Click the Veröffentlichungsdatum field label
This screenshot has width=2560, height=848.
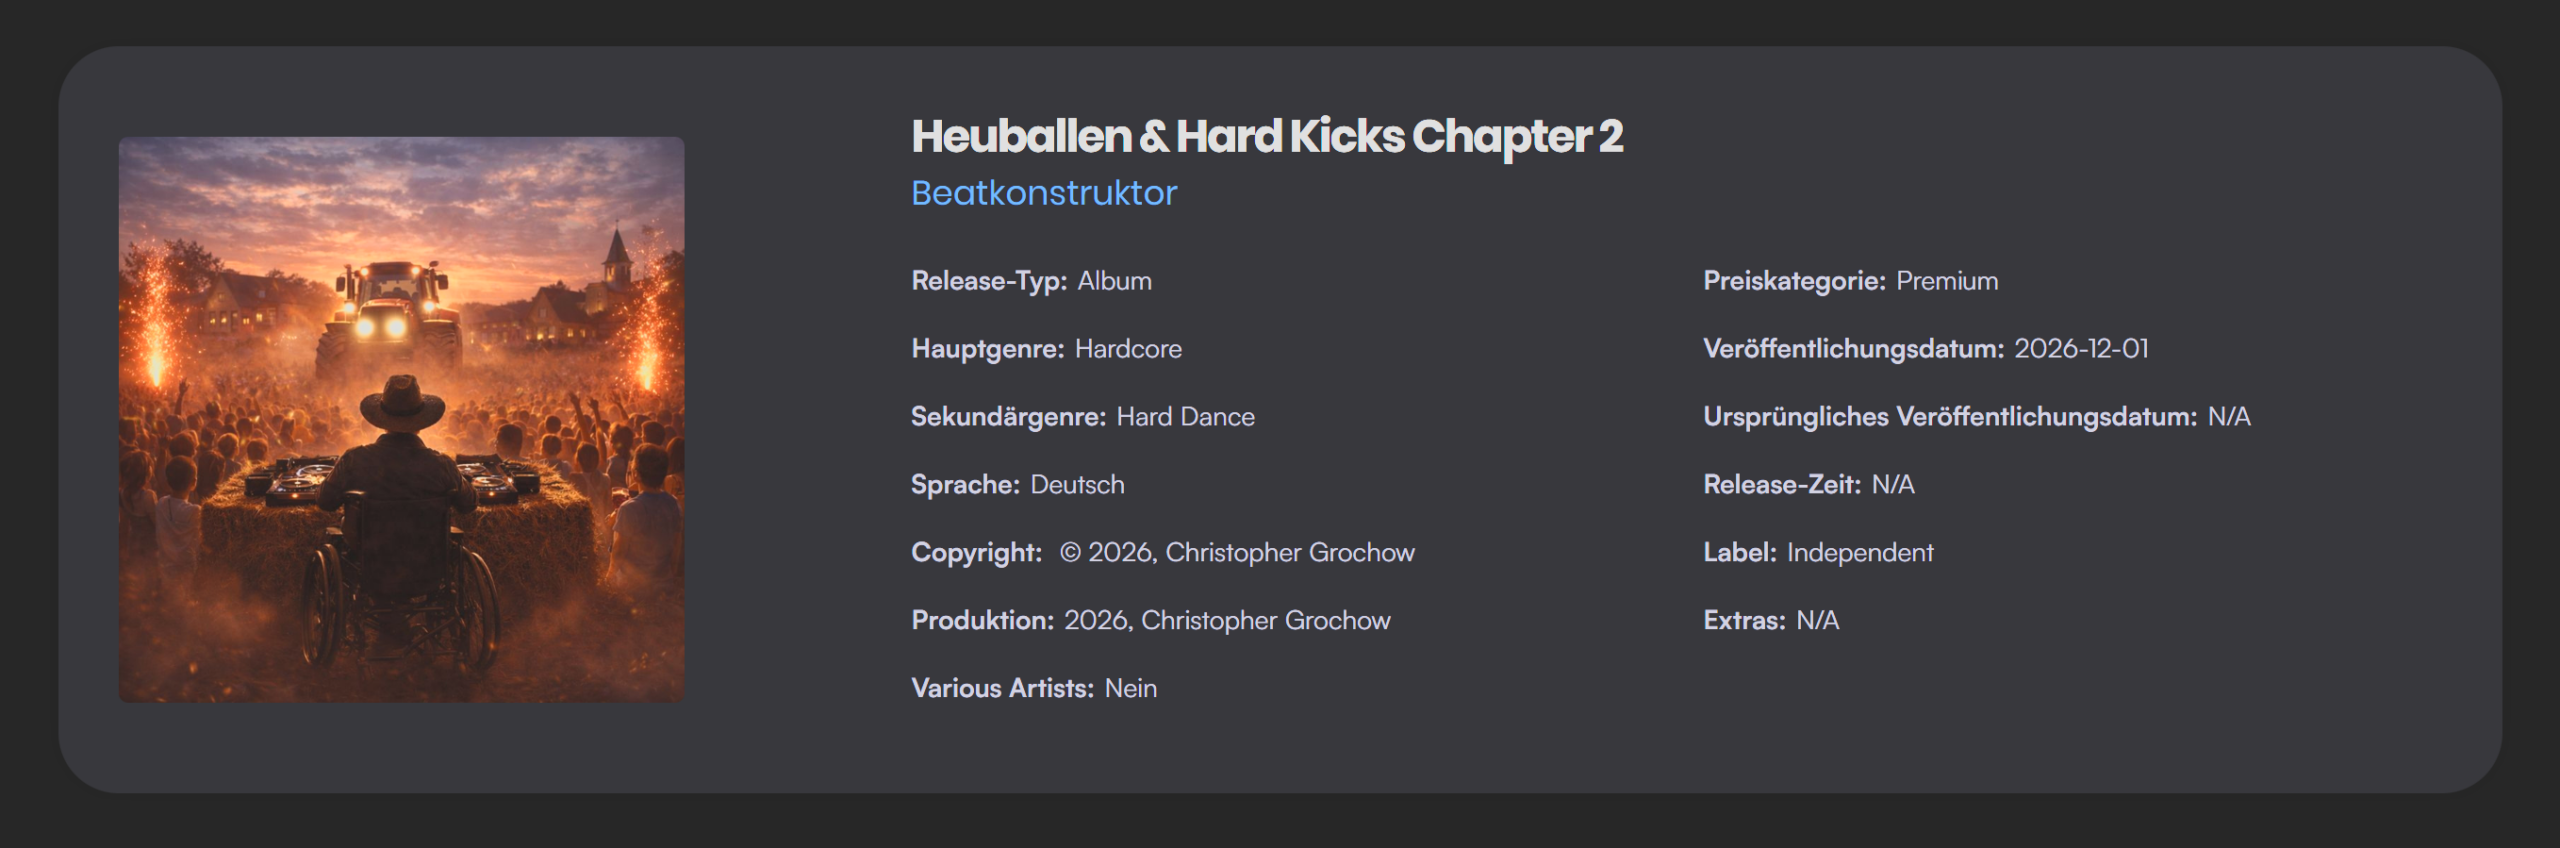1853,349
